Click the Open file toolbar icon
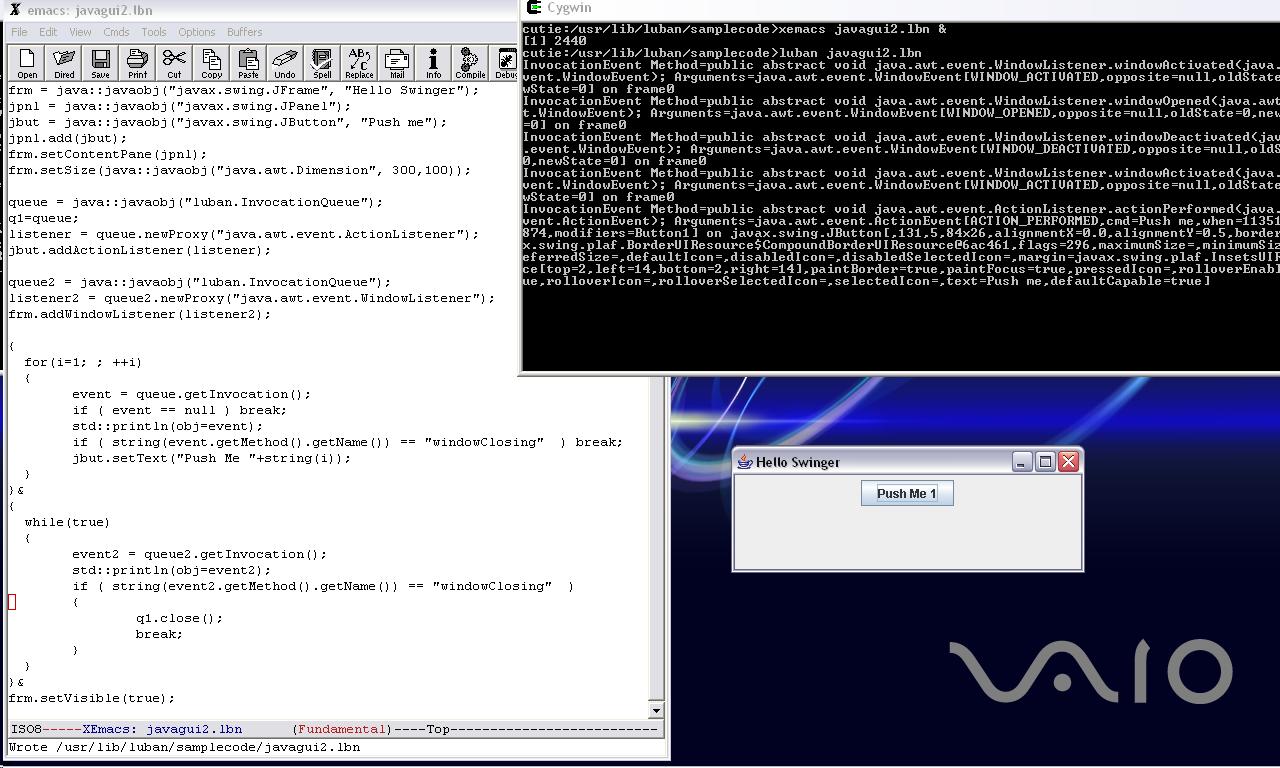This screenshot has width=1280, height=768. click(x=27, y=63)
